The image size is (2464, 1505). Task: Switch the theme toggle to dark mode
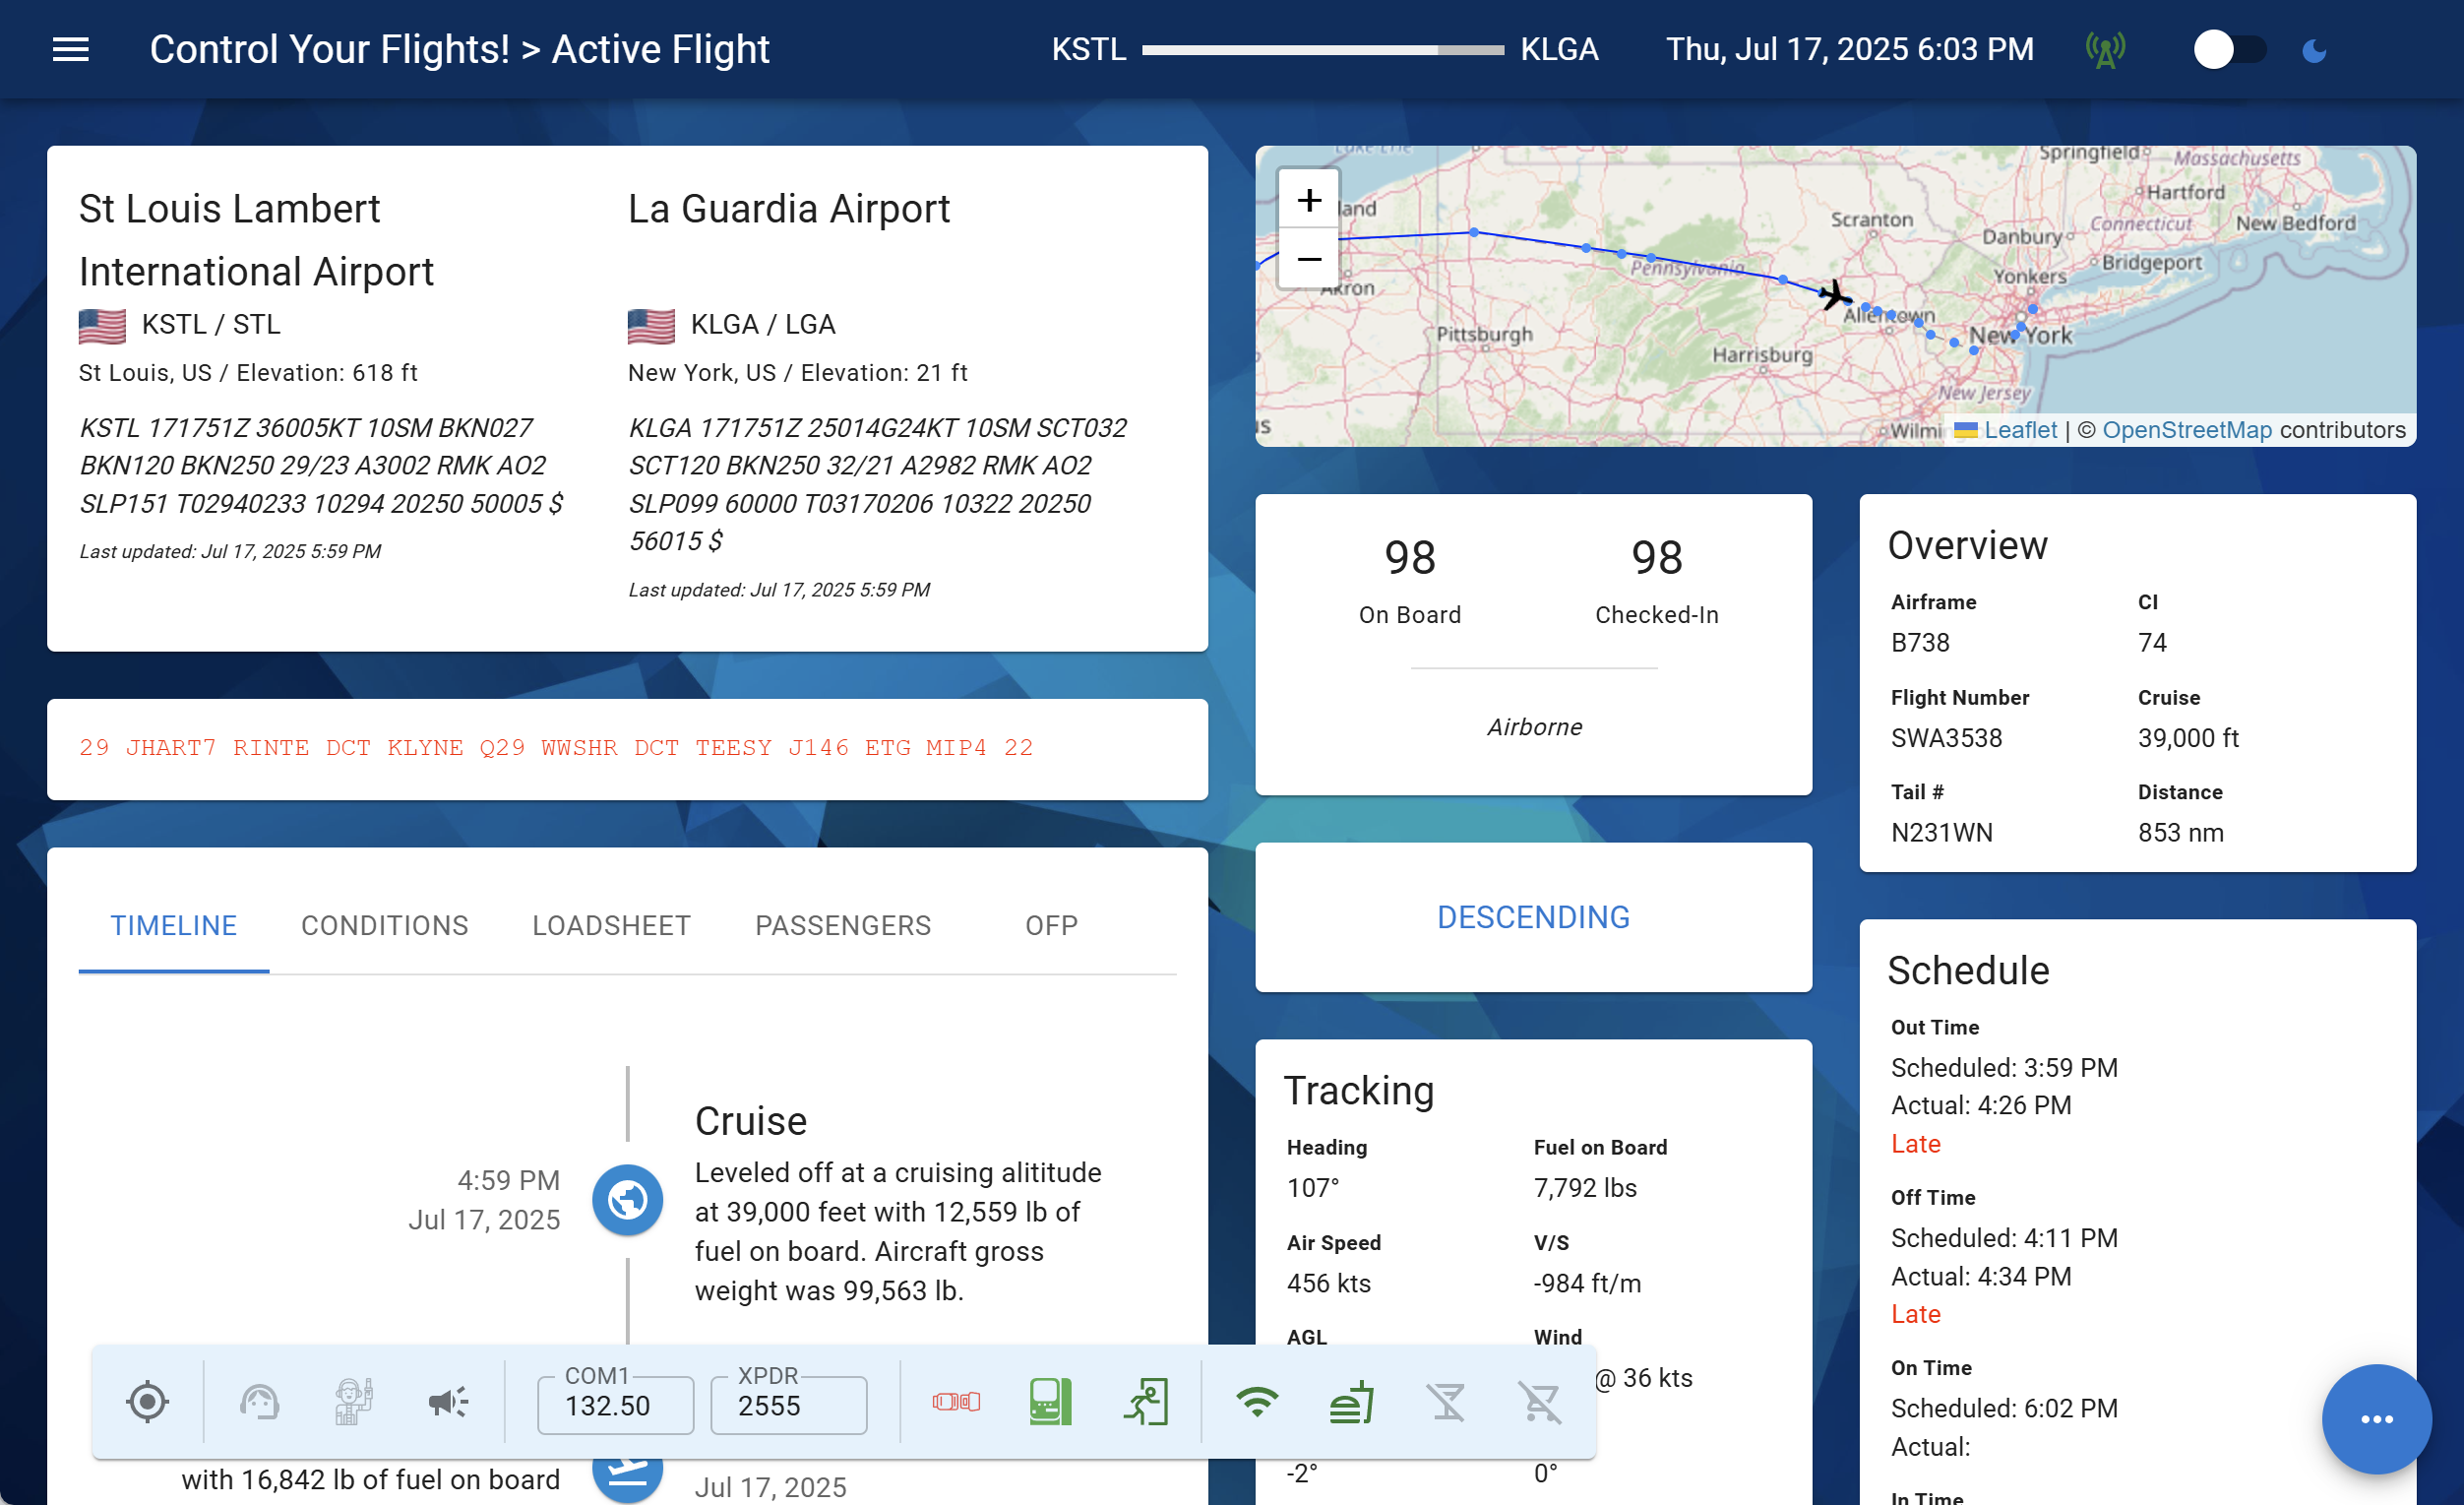click(2228, 47)
